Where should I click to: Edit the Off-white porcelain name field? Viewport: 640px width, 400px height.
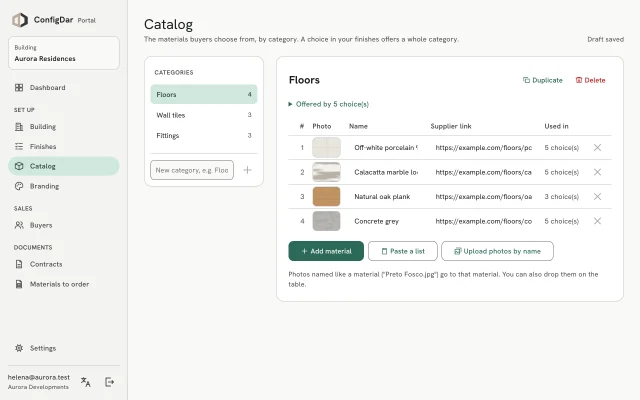pyautogui.click(x=386, y=147)
